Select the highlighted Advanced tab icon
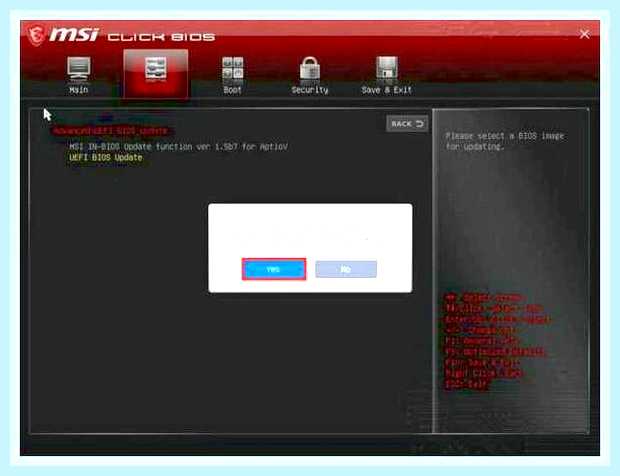 coord(156,74)
